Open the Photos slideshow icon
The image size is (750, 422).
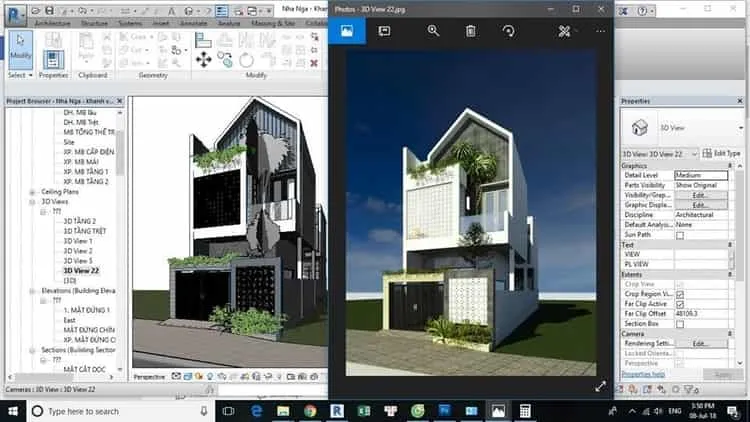384,31
